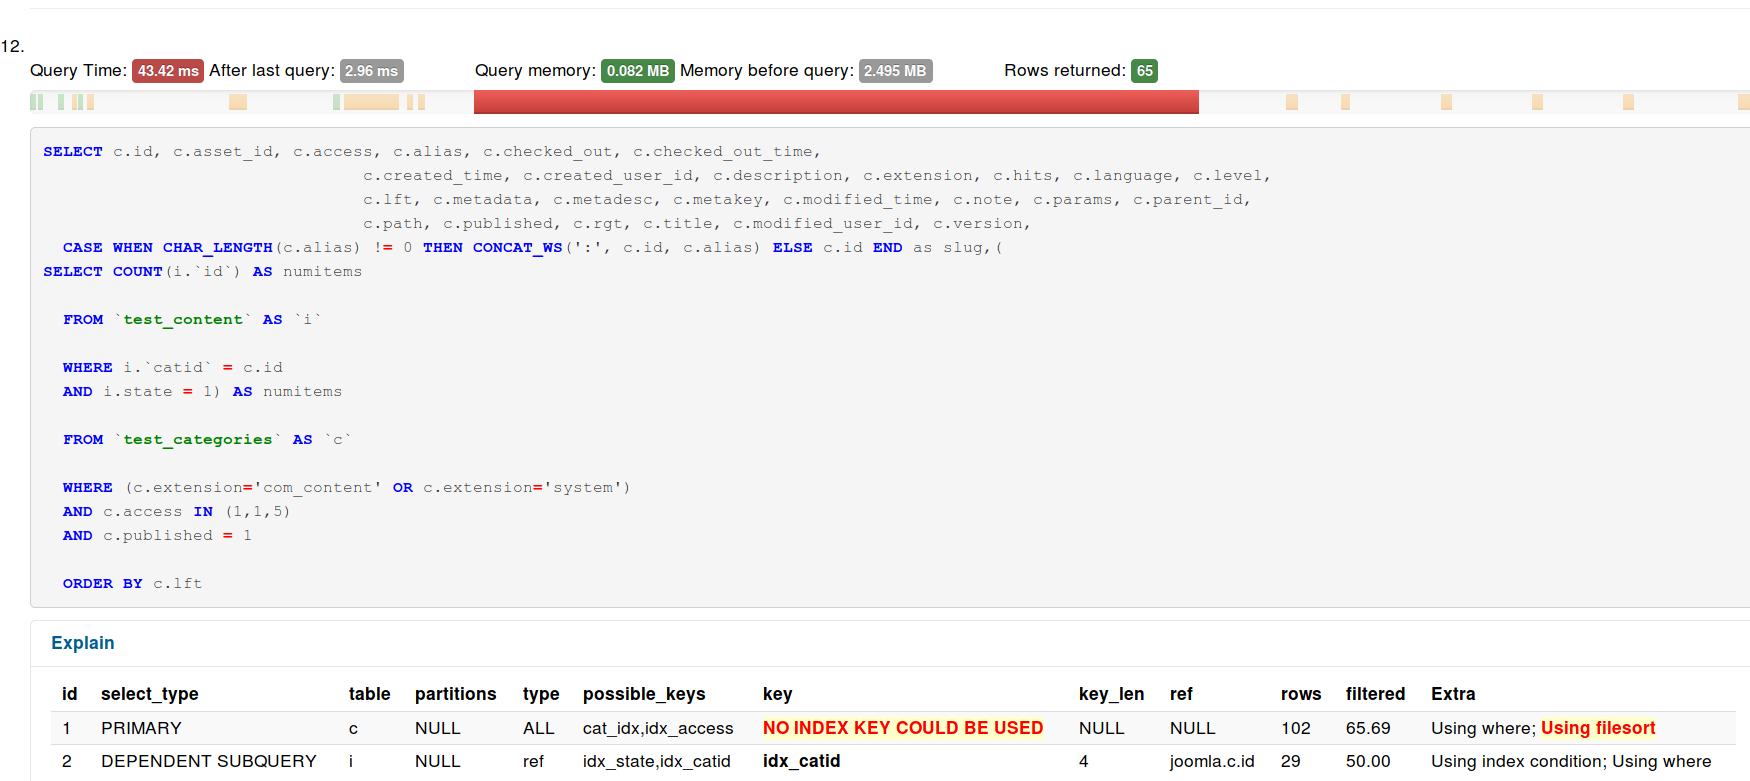Click the 'filtered' column header

point(1375,694)
